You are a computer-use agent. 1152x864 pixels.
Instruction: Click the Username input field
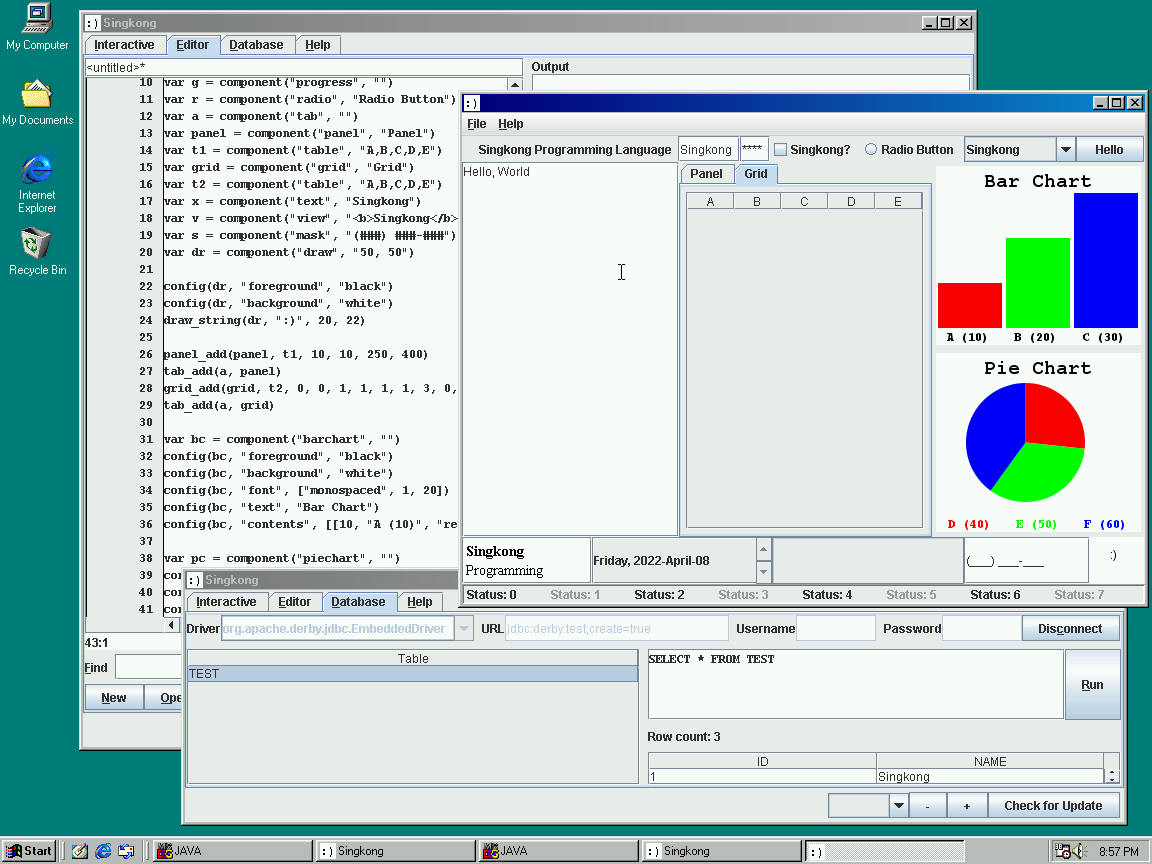pos(835,629)
